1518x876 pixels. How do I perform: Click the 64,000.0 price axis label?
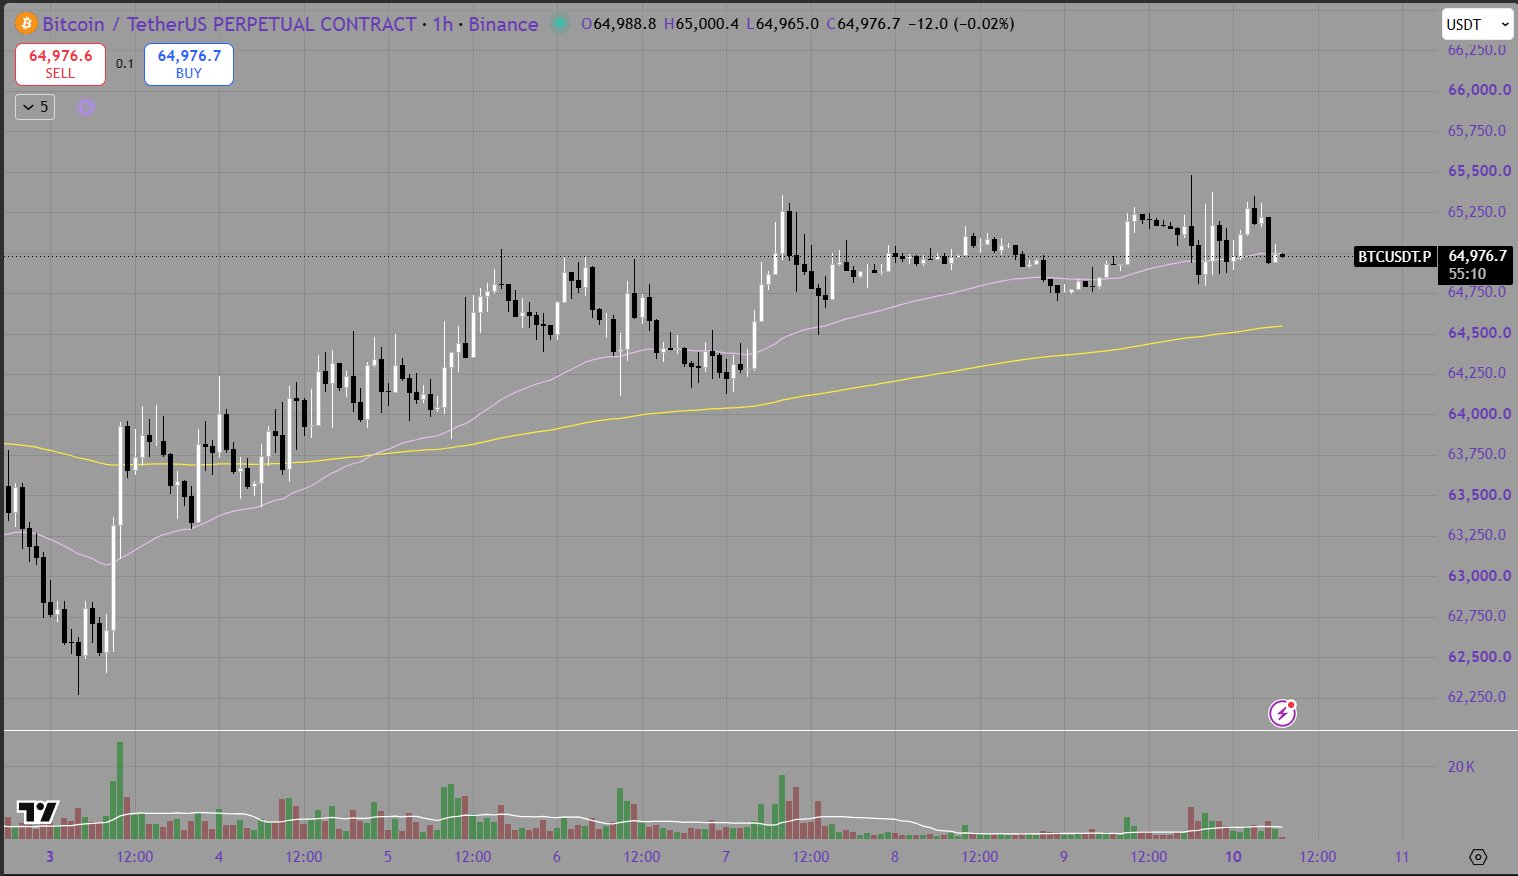click(1479, 414)
